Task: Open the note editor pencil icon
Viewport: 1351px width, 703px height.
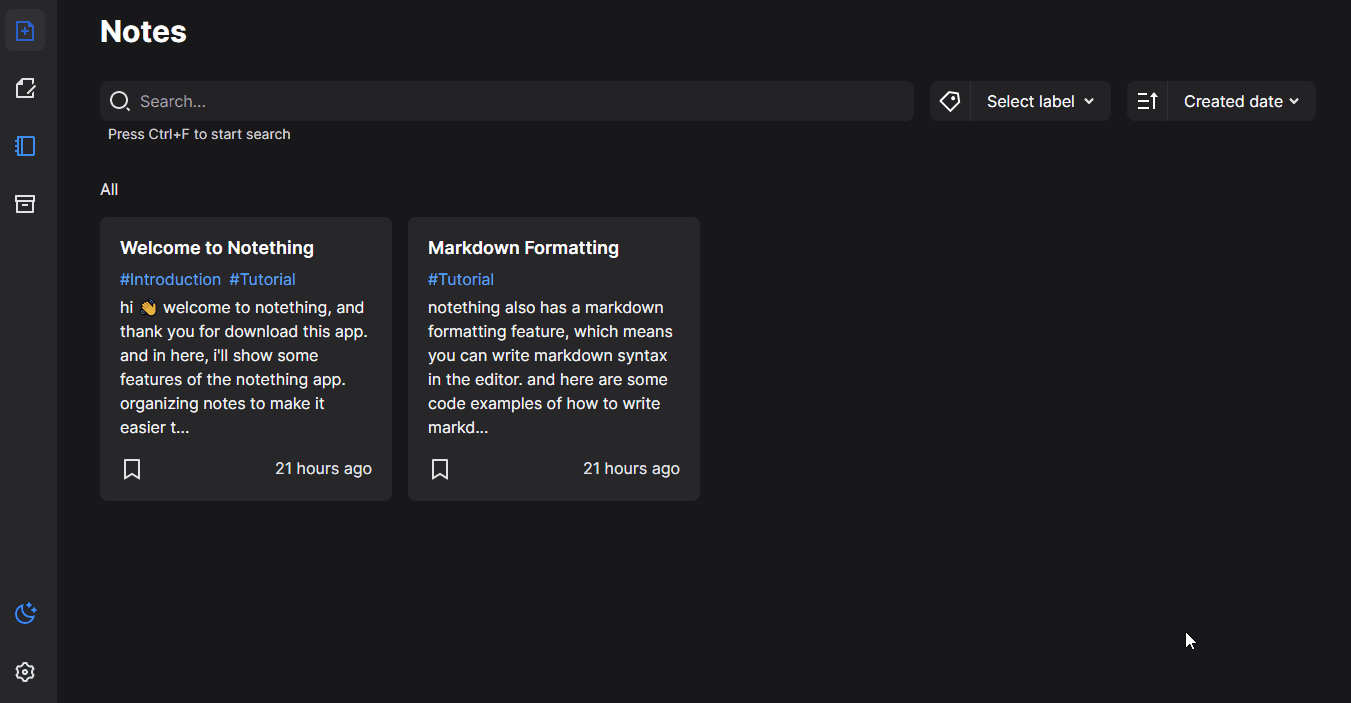Action: (x=25, y=88)
